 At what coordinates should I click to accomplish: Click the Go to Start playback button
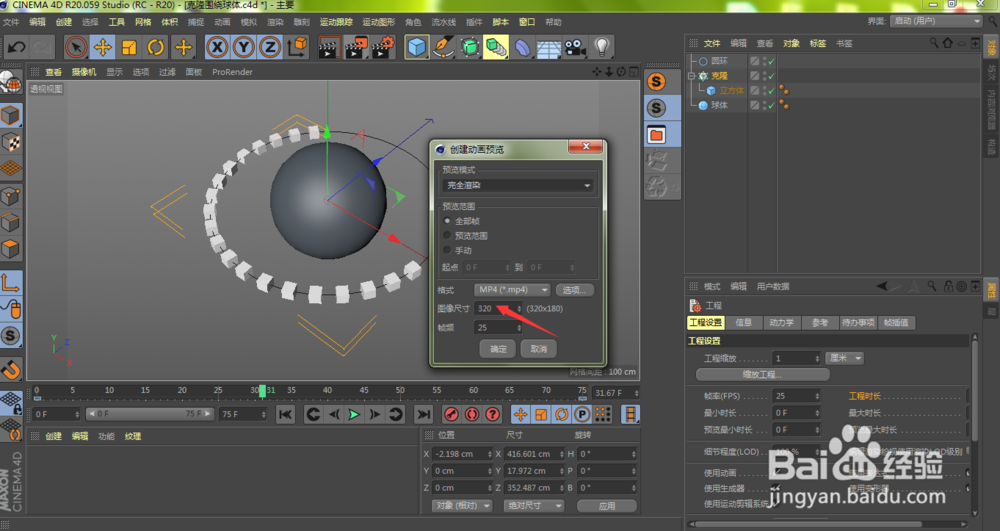pos(285,414)
